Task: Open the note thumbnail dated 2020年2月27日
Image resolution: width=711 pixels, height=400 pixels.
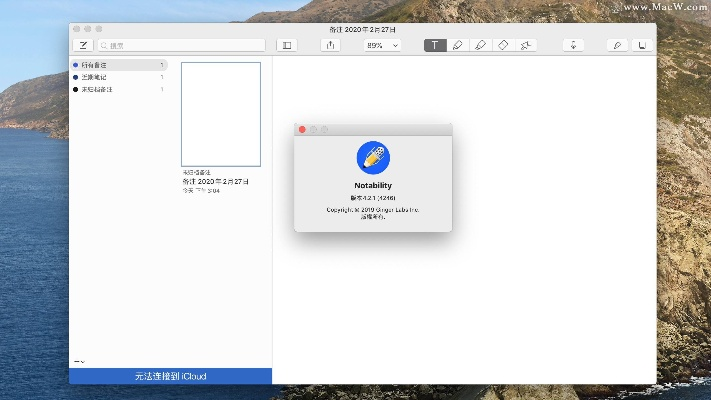Action: [220, 114]
